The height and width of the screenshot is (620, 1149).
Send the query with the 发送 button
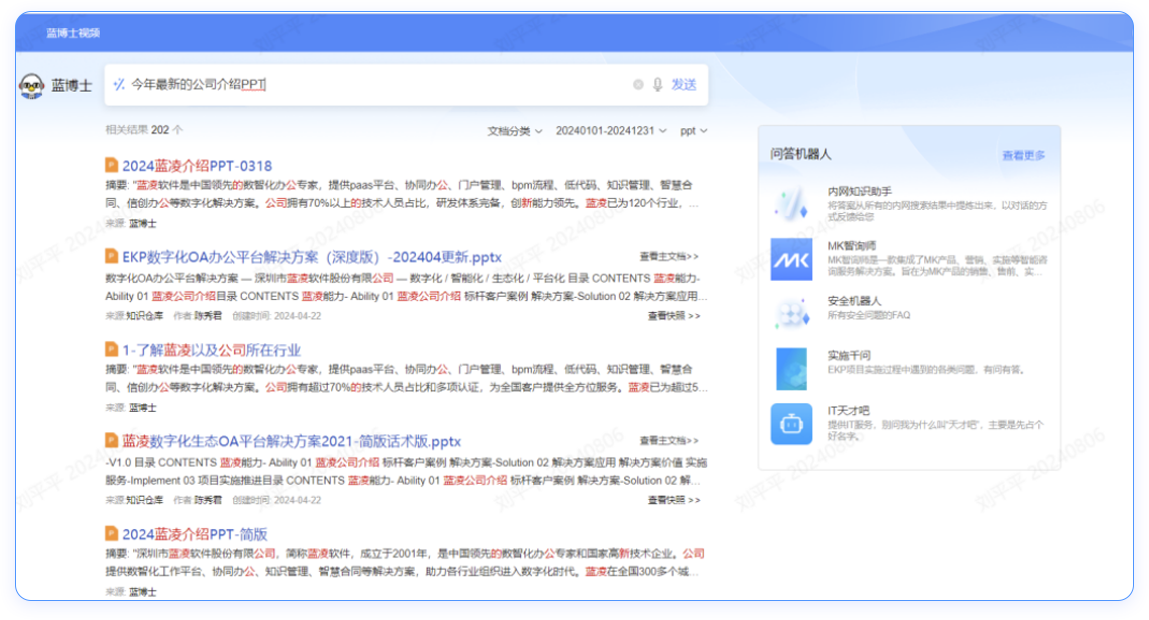coord(684,85)
